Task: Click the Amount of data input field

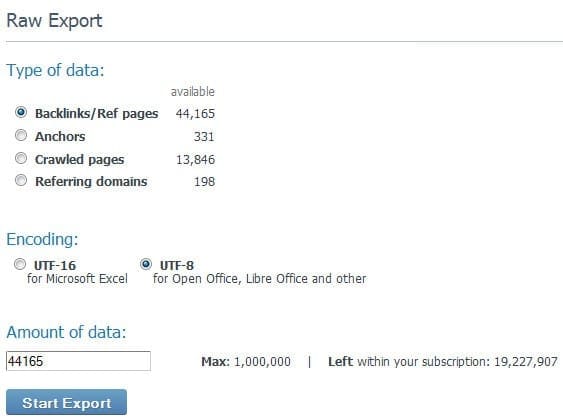Action: coord(78,361)
